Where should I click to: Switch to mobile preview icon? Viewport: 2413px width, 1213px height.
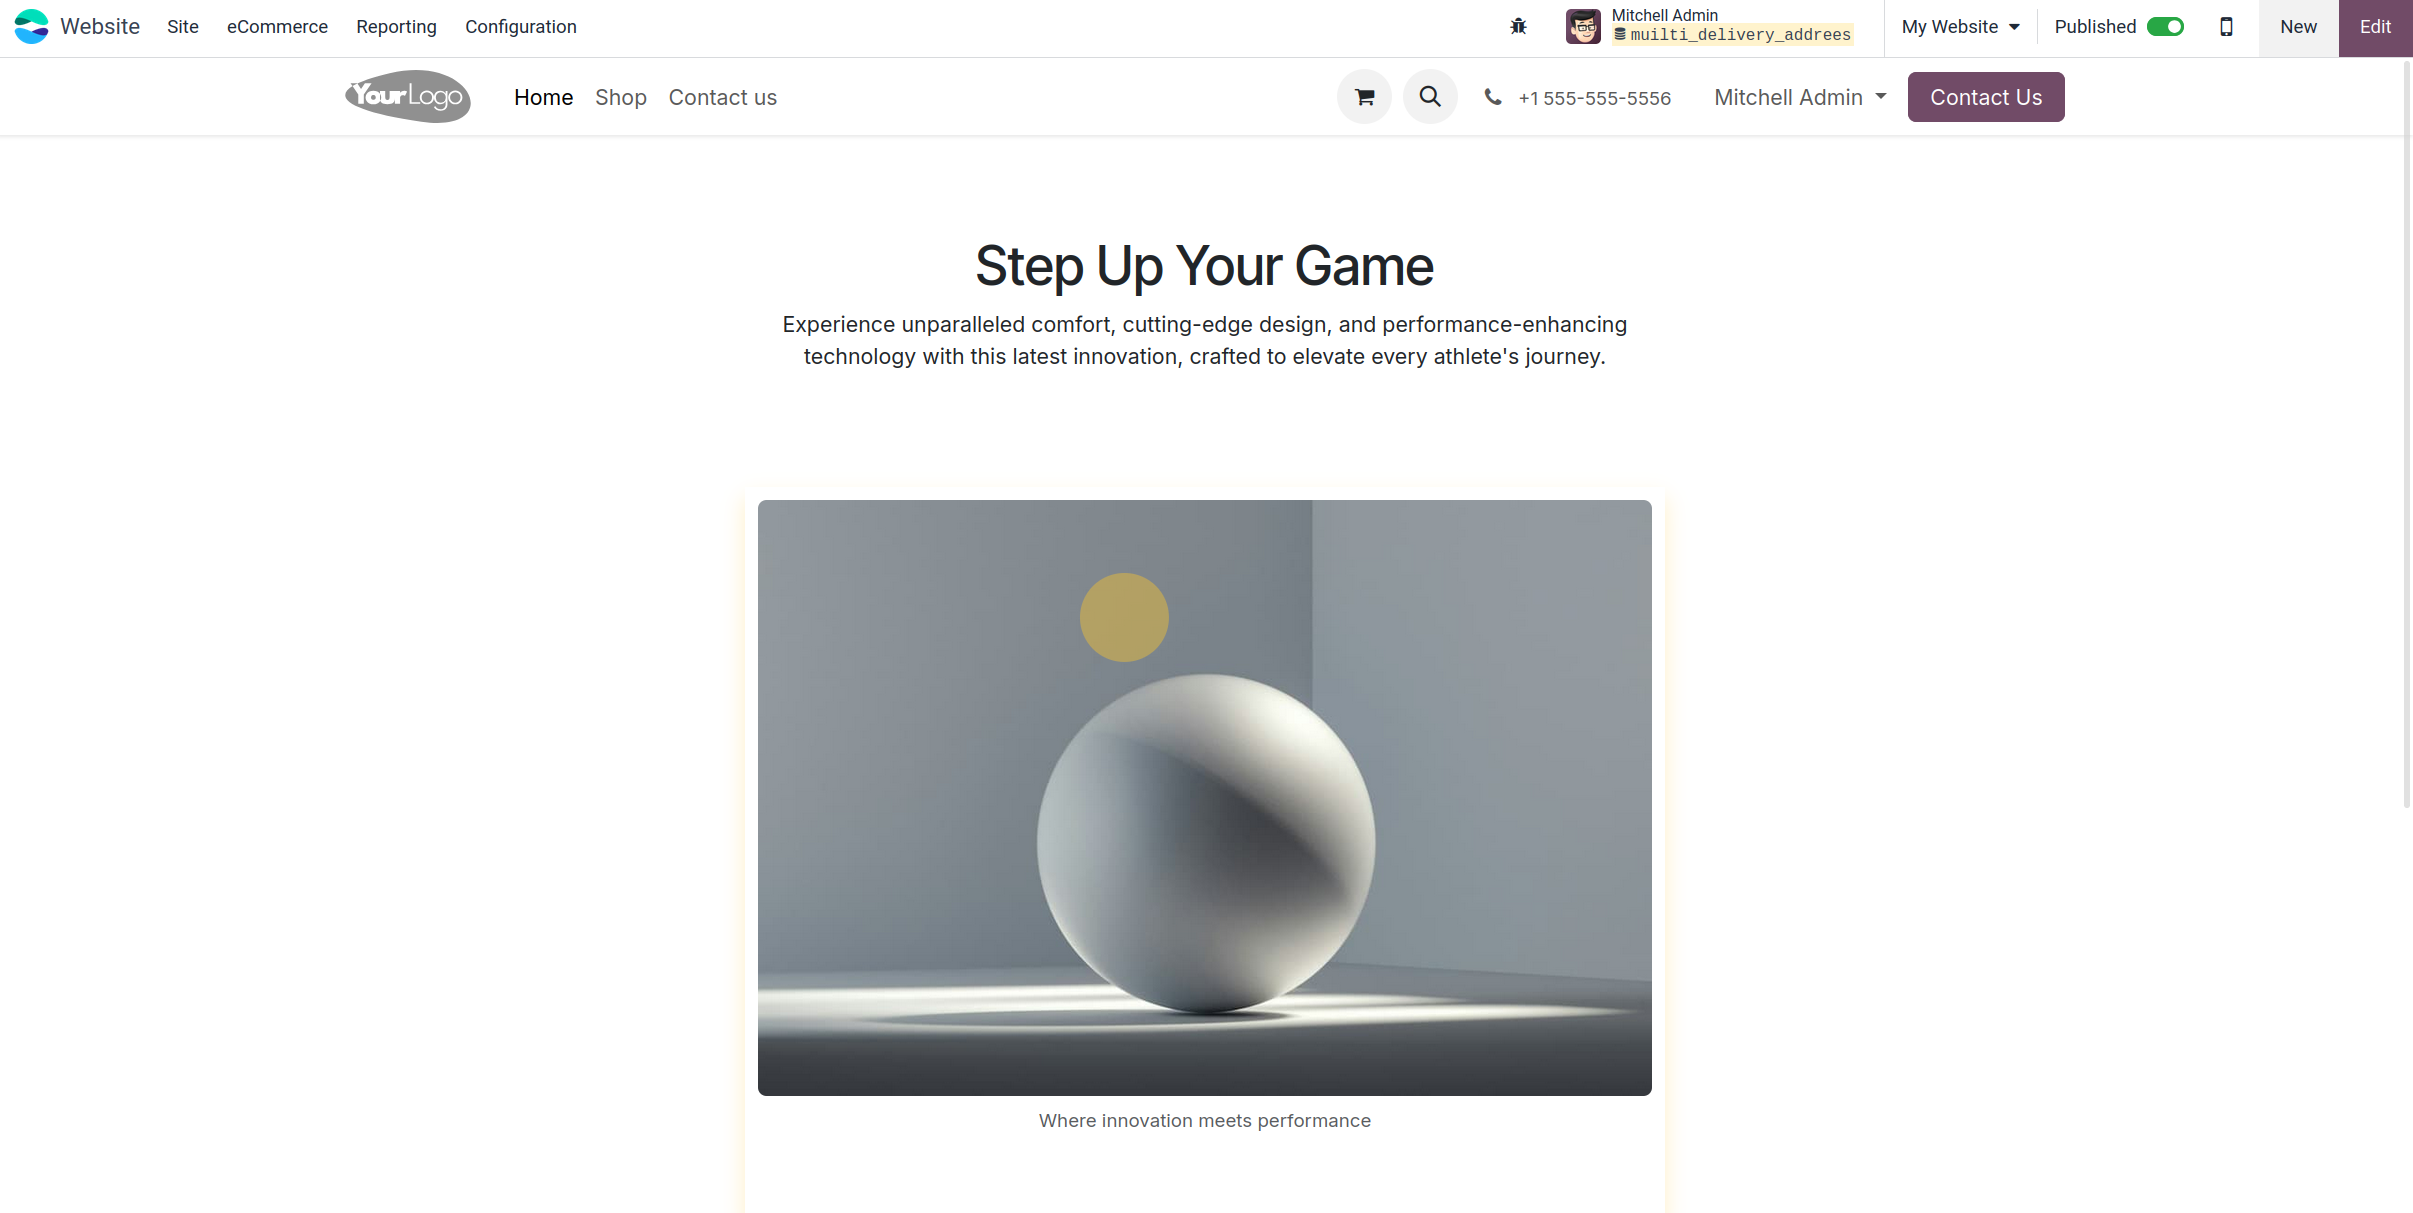tap(2226, 27)
